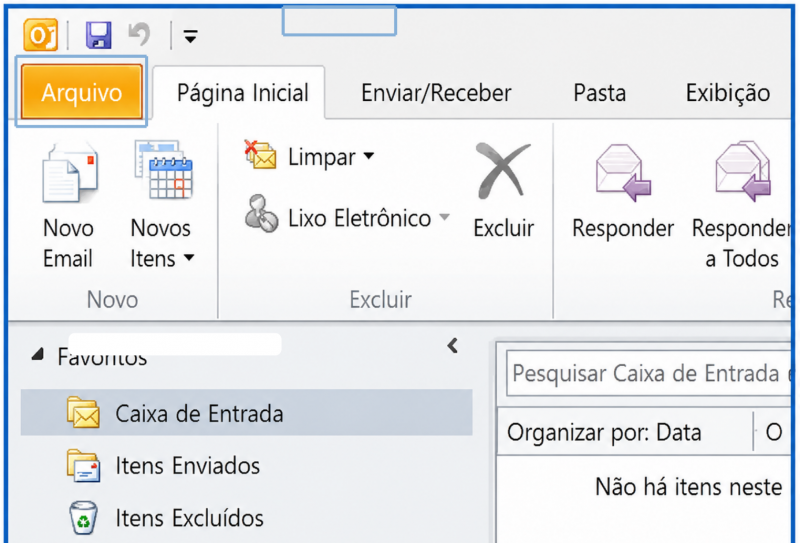Expand the Lixo Eletrônico dropdown arrow
Image resolution: width=800 pixels, height=543 pixels.
444,217
